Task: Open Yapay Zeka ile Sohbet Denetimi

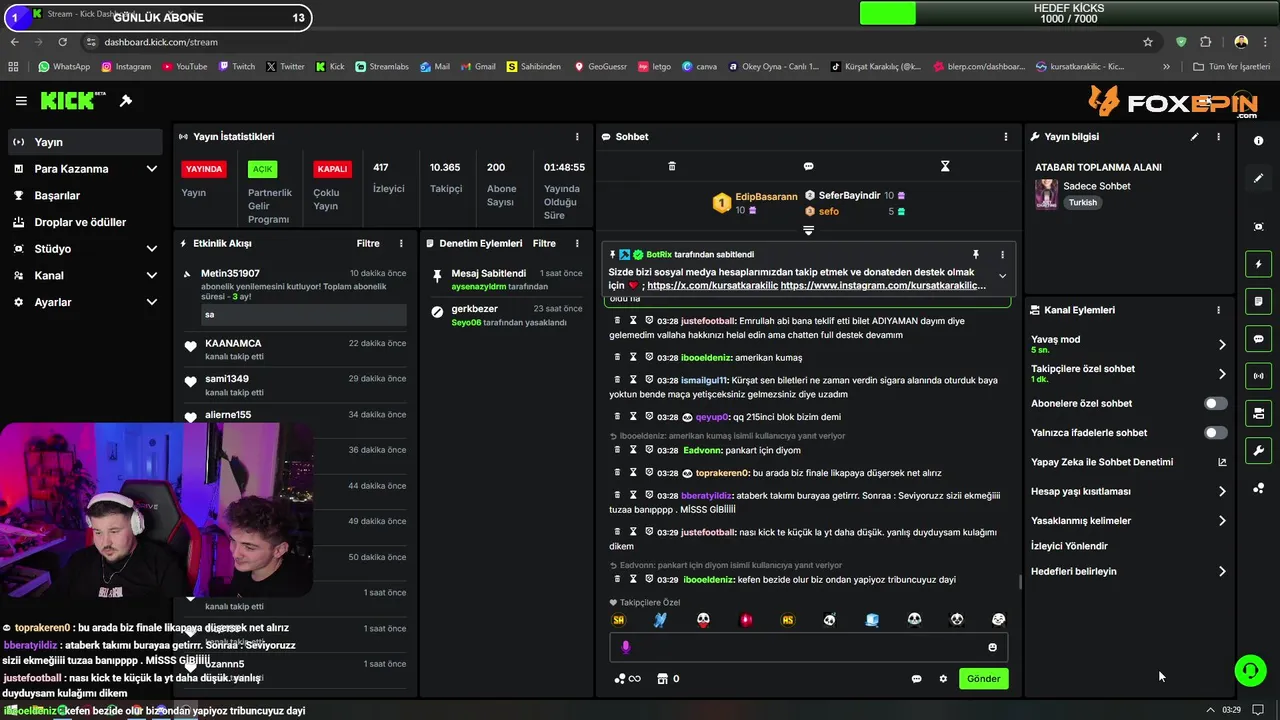Action: click(1128, 462)
